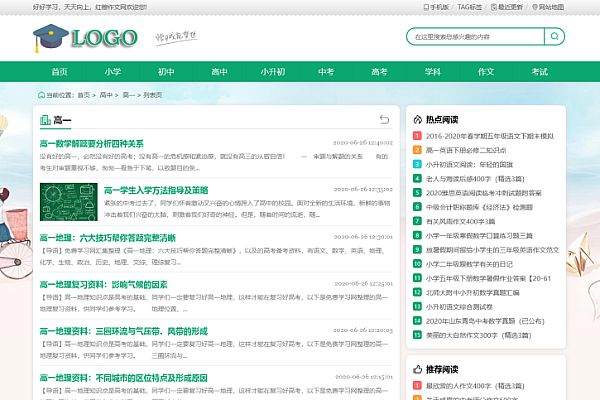
Task: Go to 作文 navigation menu item
Action: click(486, 72)
